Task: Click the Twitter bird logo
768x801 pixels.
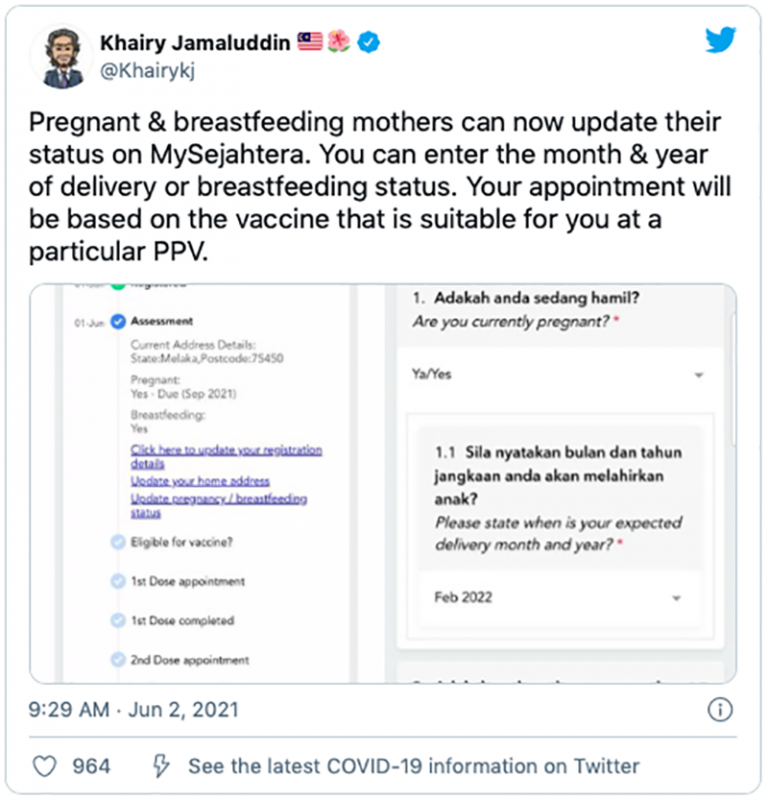Action: (720, 41)
